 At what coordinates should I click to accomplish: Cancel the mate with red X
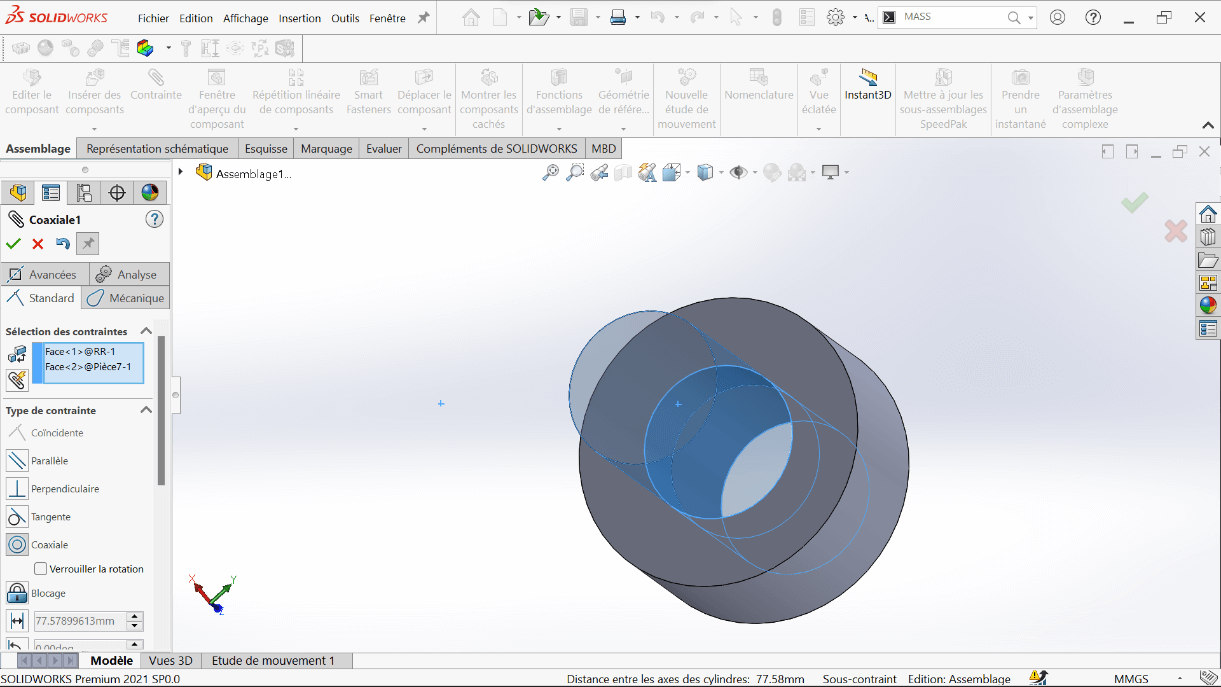click(x=38, y=244)
